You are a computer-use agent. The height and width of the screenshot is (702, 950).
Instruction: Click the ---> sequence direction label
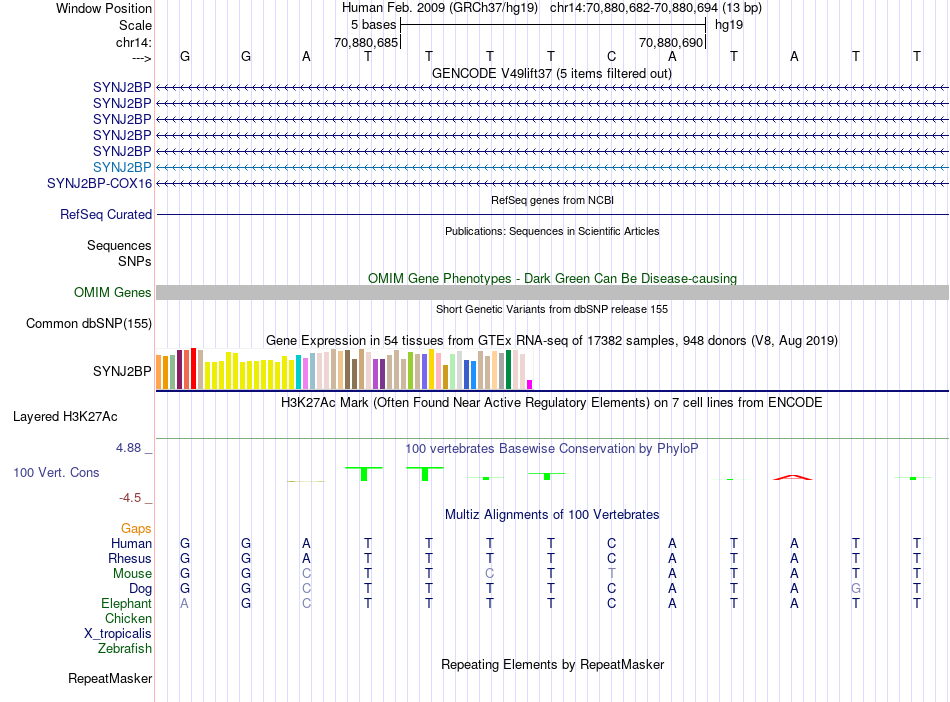tap(141, 58)
